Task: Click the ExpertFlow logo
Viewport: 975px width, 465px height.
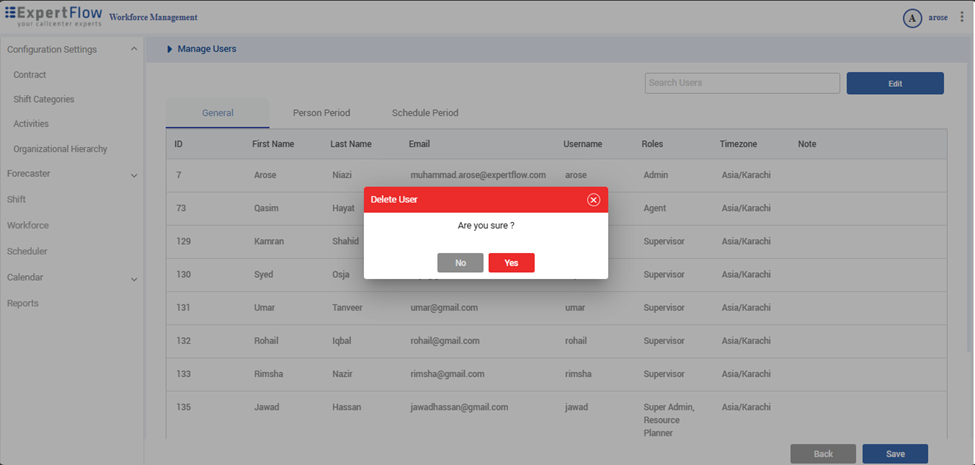Action: point(53,16)
